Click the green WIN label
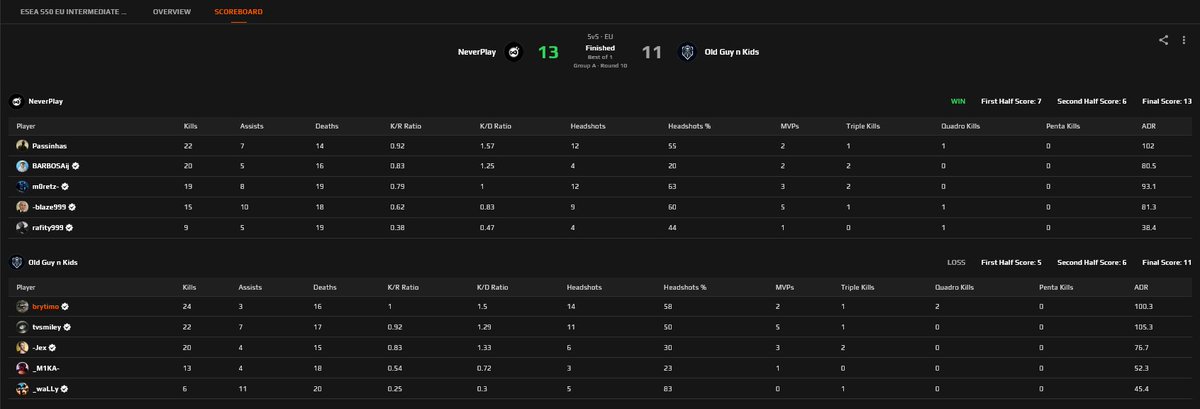Image resolution: width=1200 pixels, height=409 pixels. 958,102
